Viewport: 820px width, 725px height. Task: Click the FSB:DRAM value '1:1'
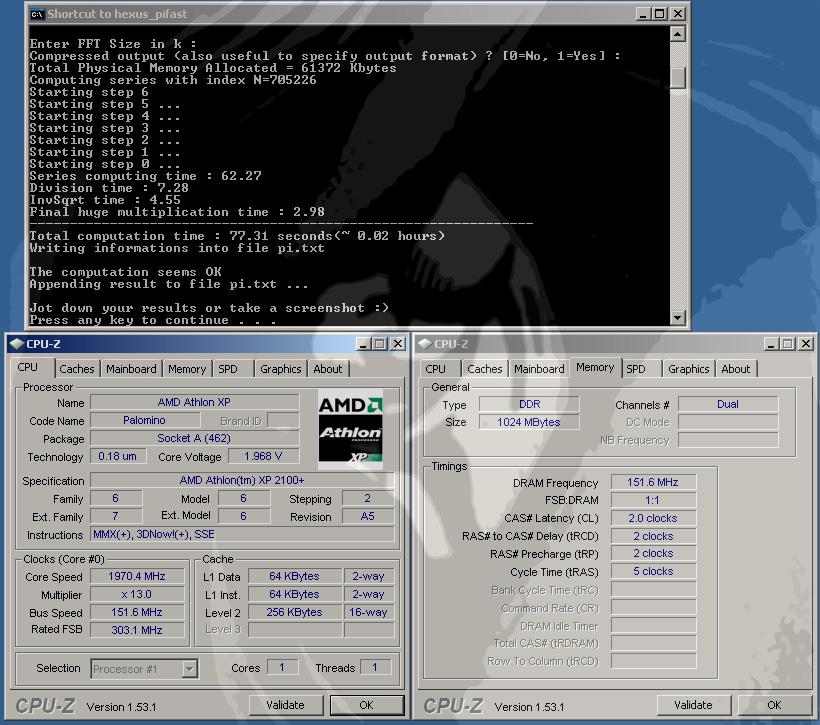coord(653,500)
